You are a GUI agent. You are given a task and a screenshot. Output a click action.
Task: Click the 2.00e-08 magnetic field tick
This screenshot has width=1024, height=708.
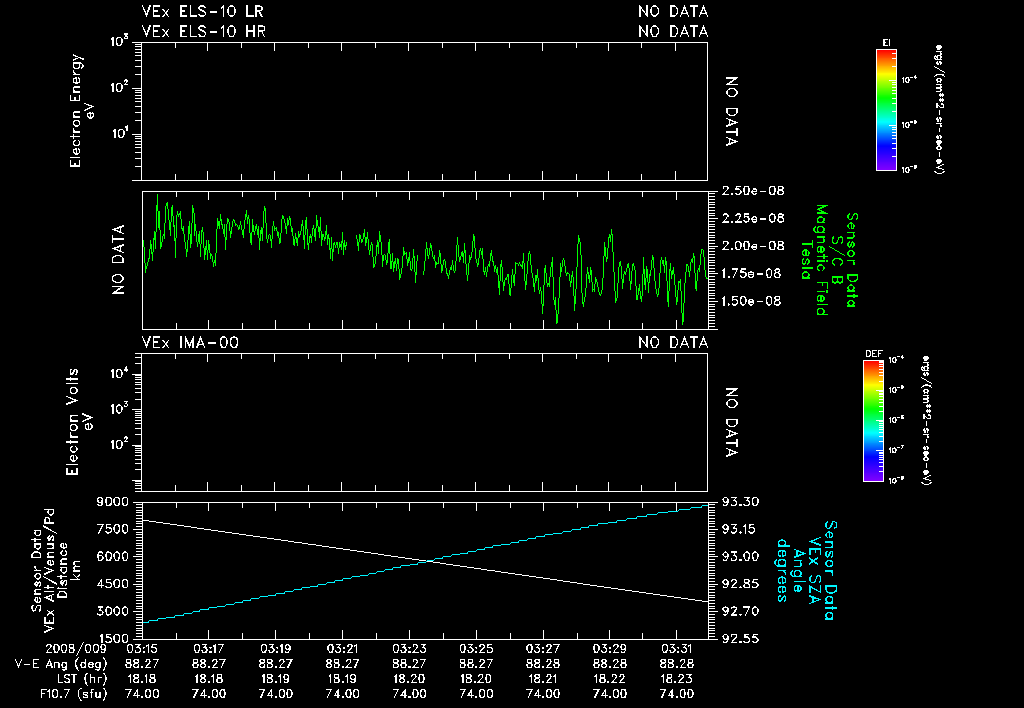point(752,246)
